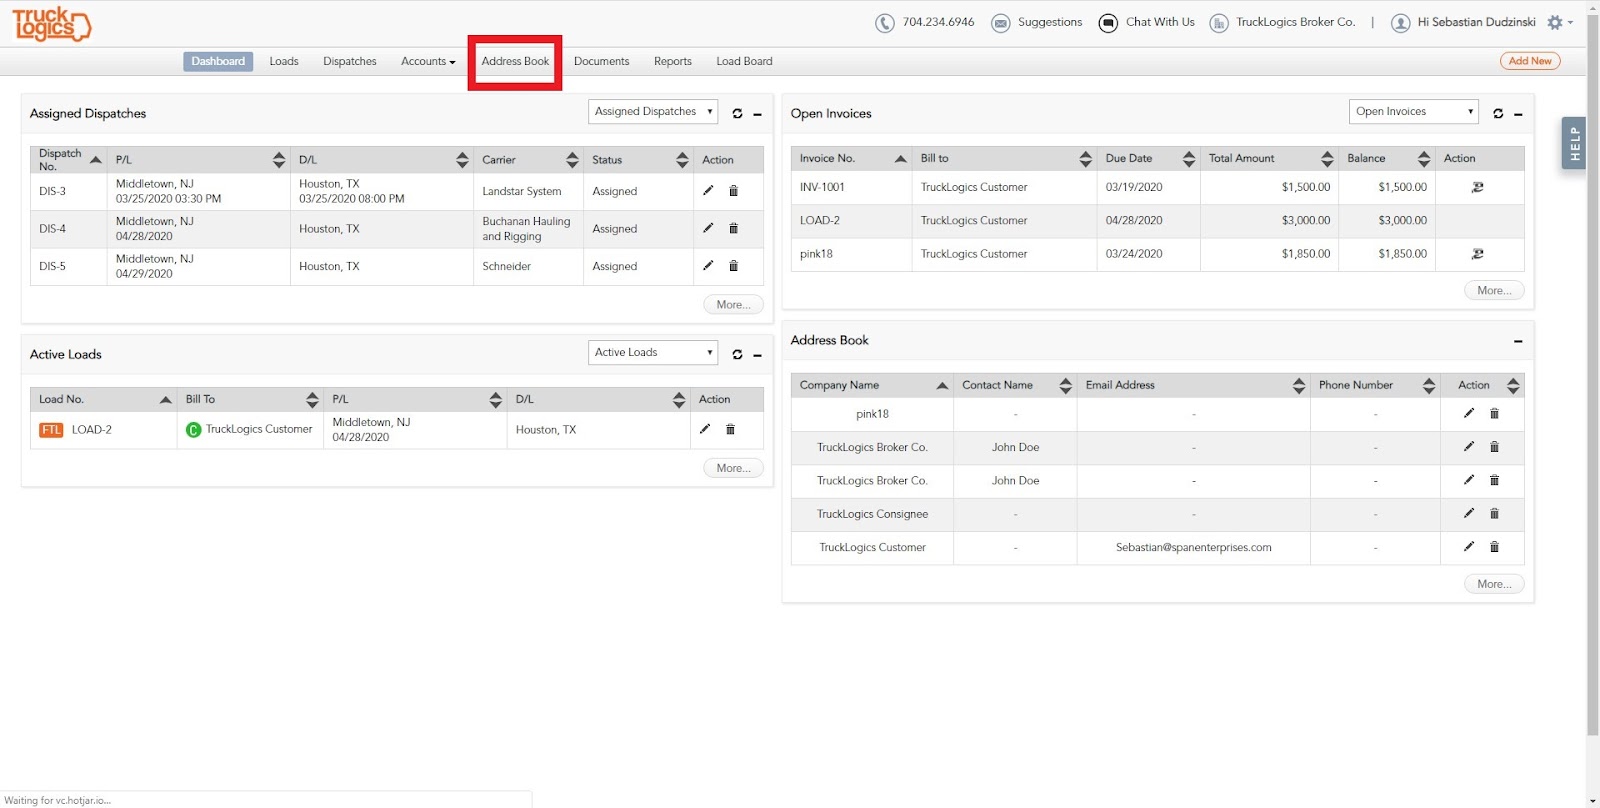Refresh the Assigned Dispatches panel

point(737,114)
